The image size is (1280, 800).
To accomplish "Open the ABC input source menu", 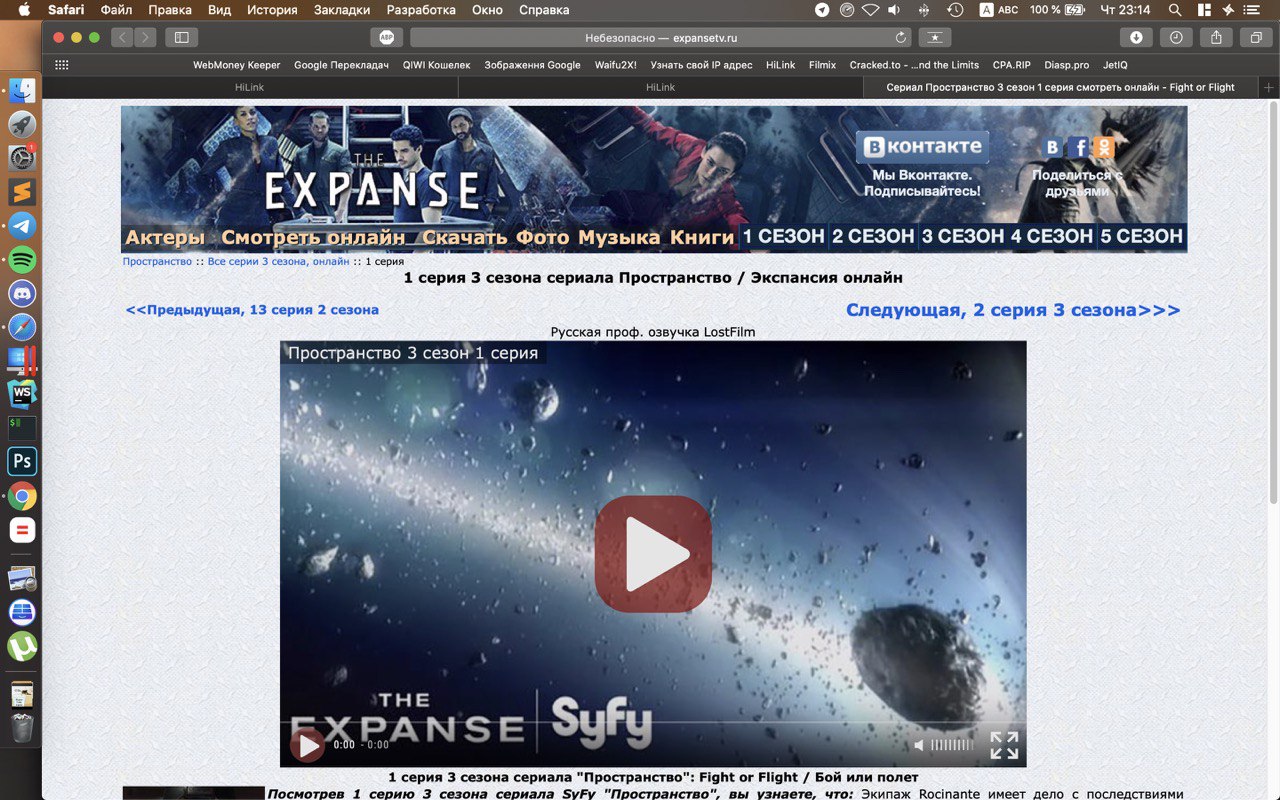I will 999,10.
